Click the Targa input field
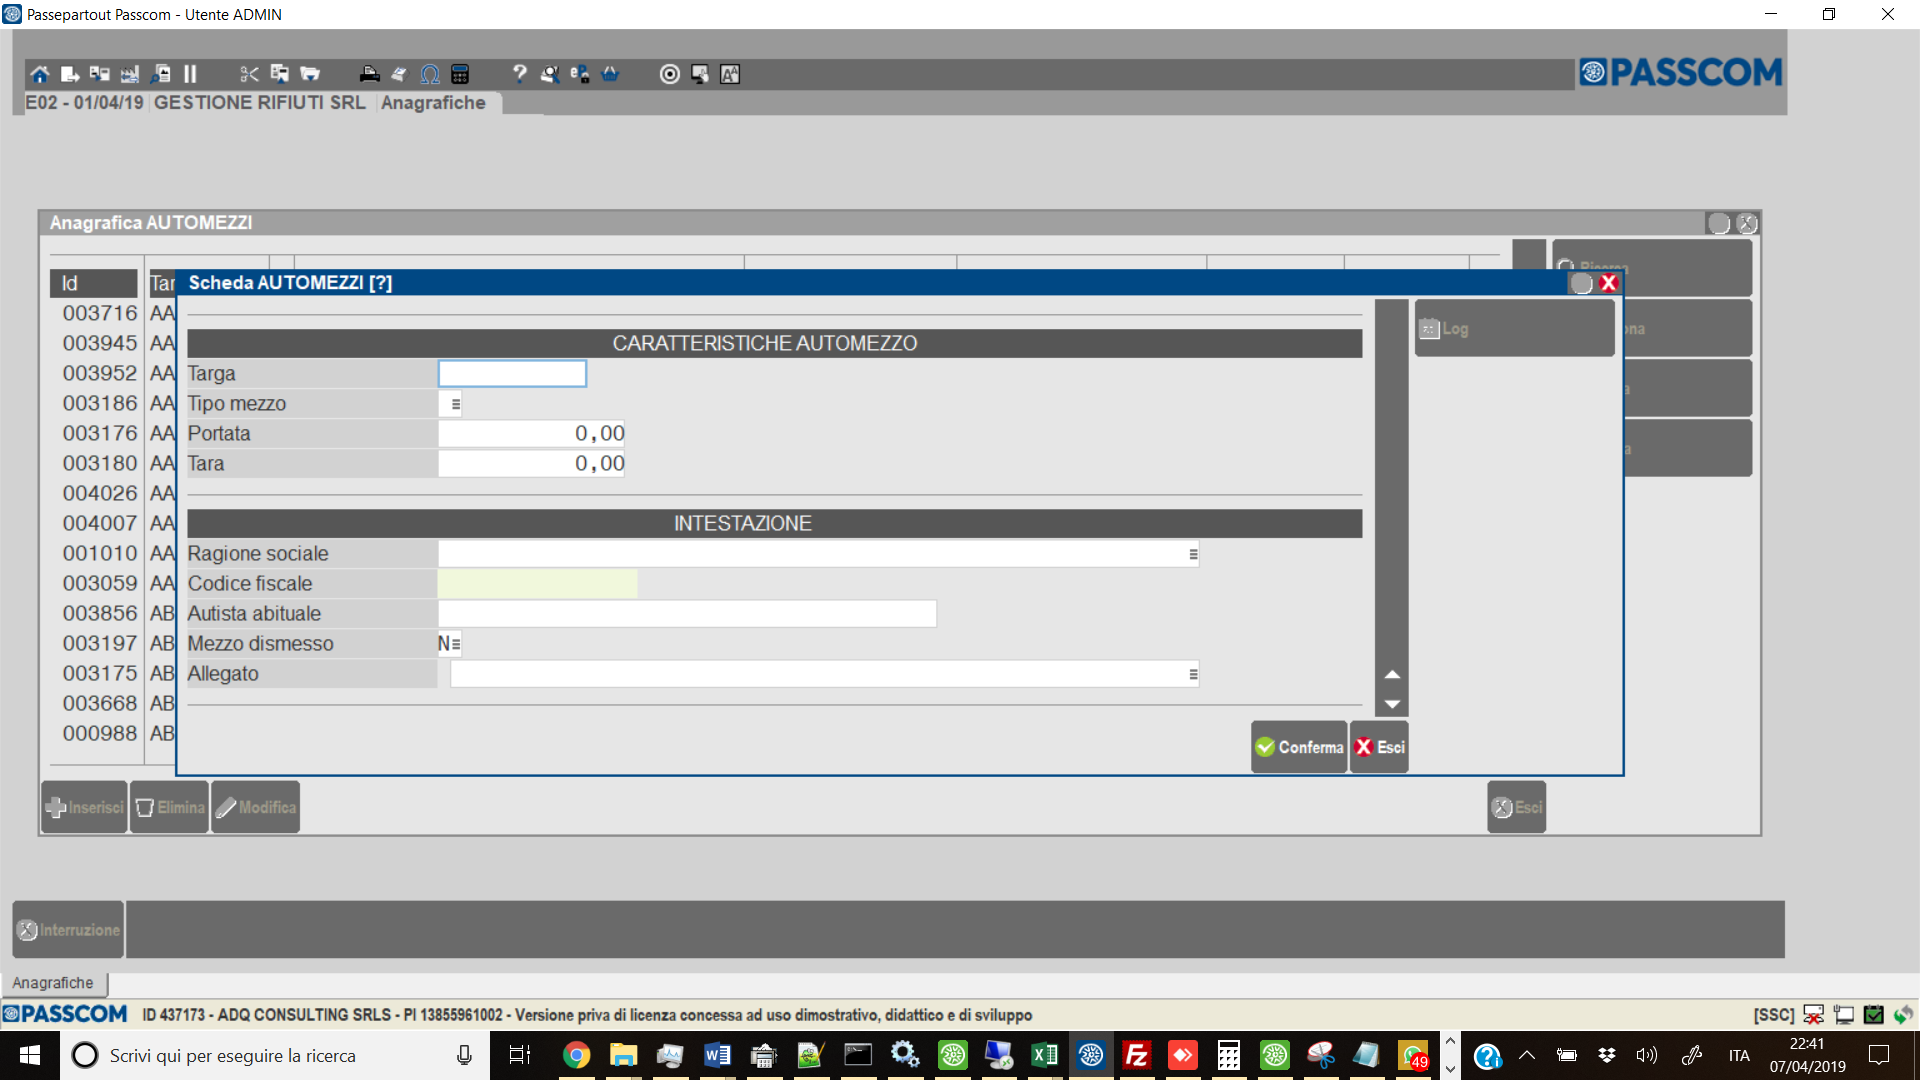The image size is (1920, 1080). (x=512, y=374)
